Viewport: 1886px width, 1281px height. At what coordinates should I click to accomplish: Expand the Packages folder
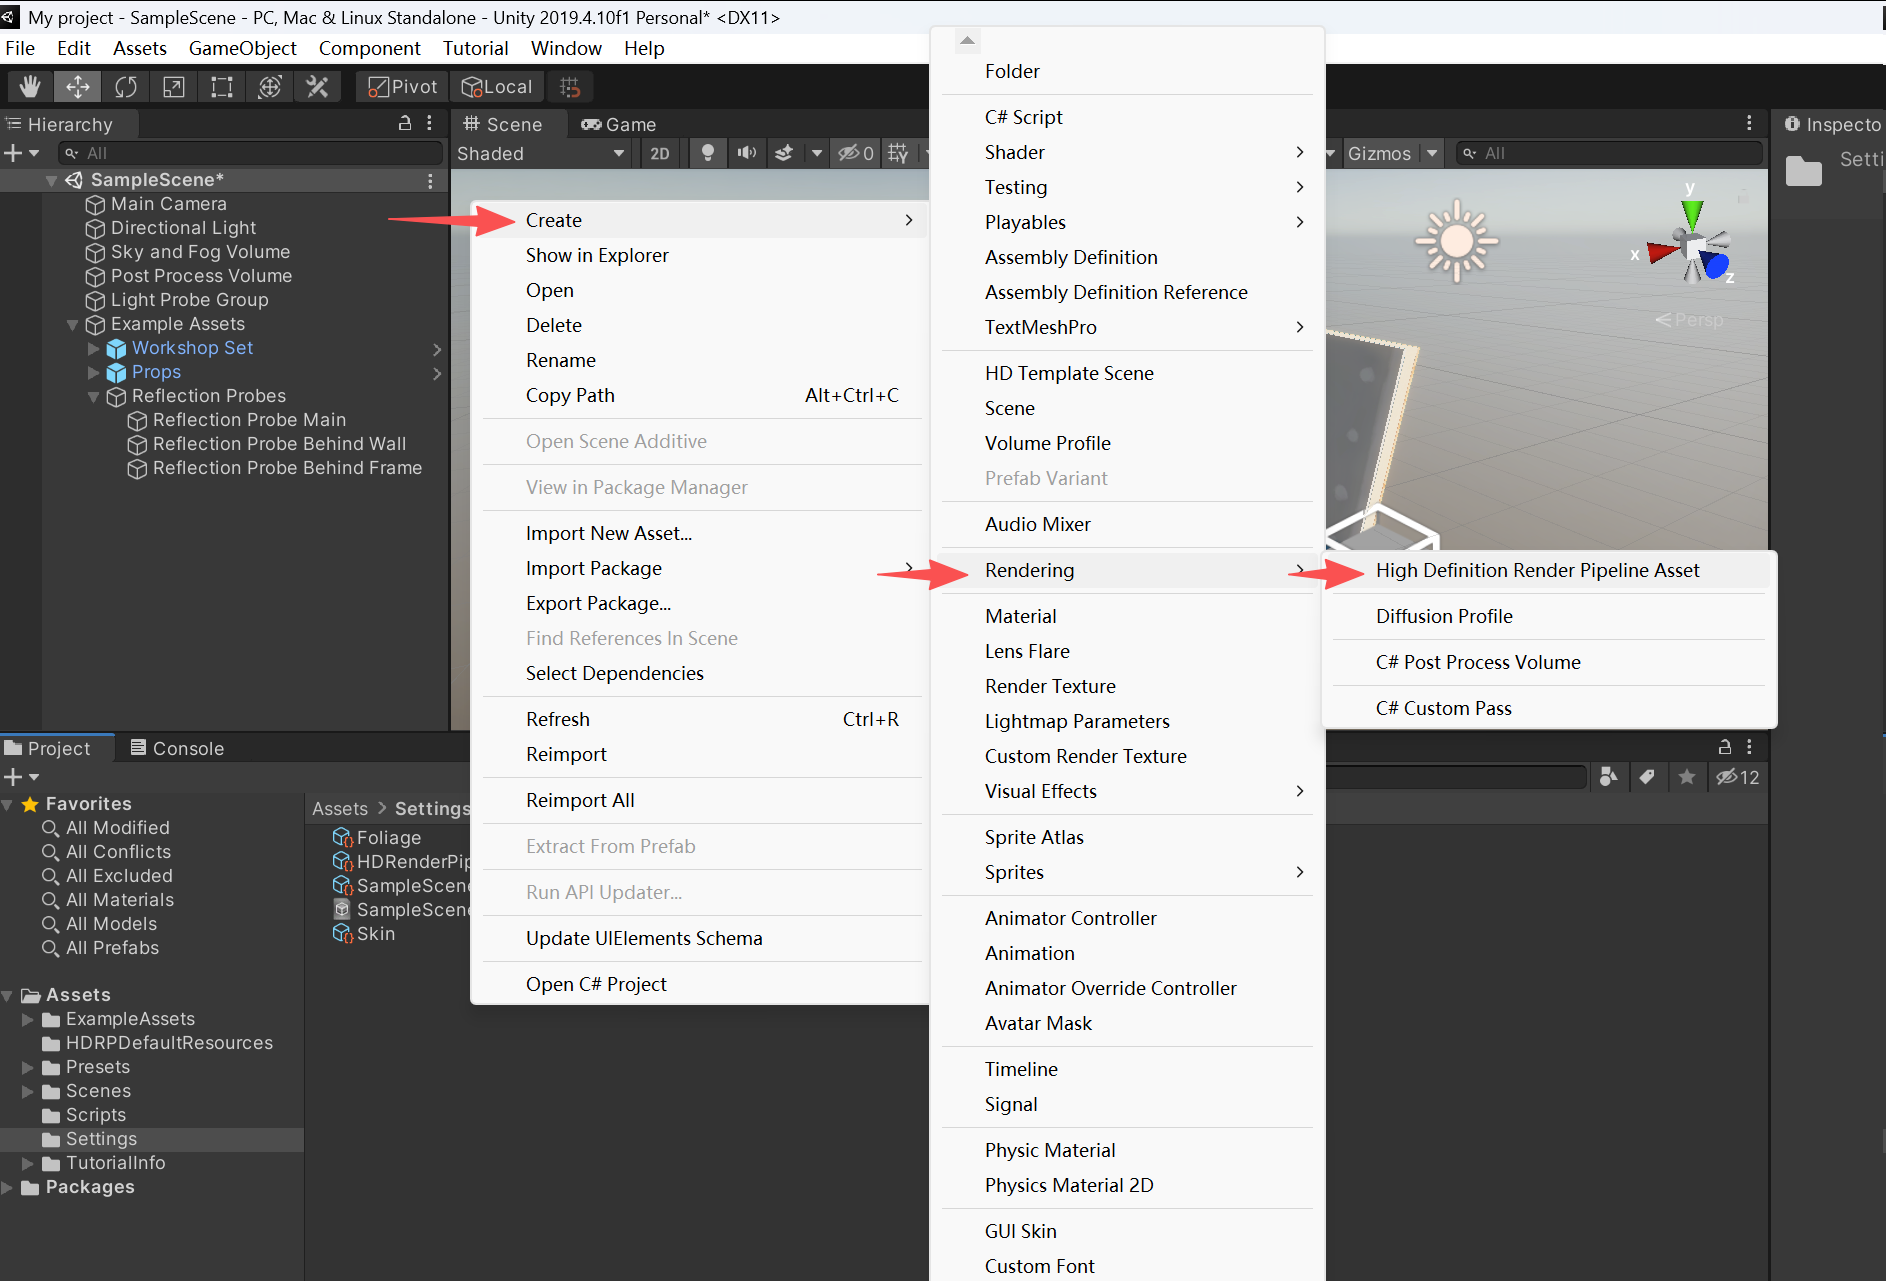pyautogui.click(x=8, y=1187)
